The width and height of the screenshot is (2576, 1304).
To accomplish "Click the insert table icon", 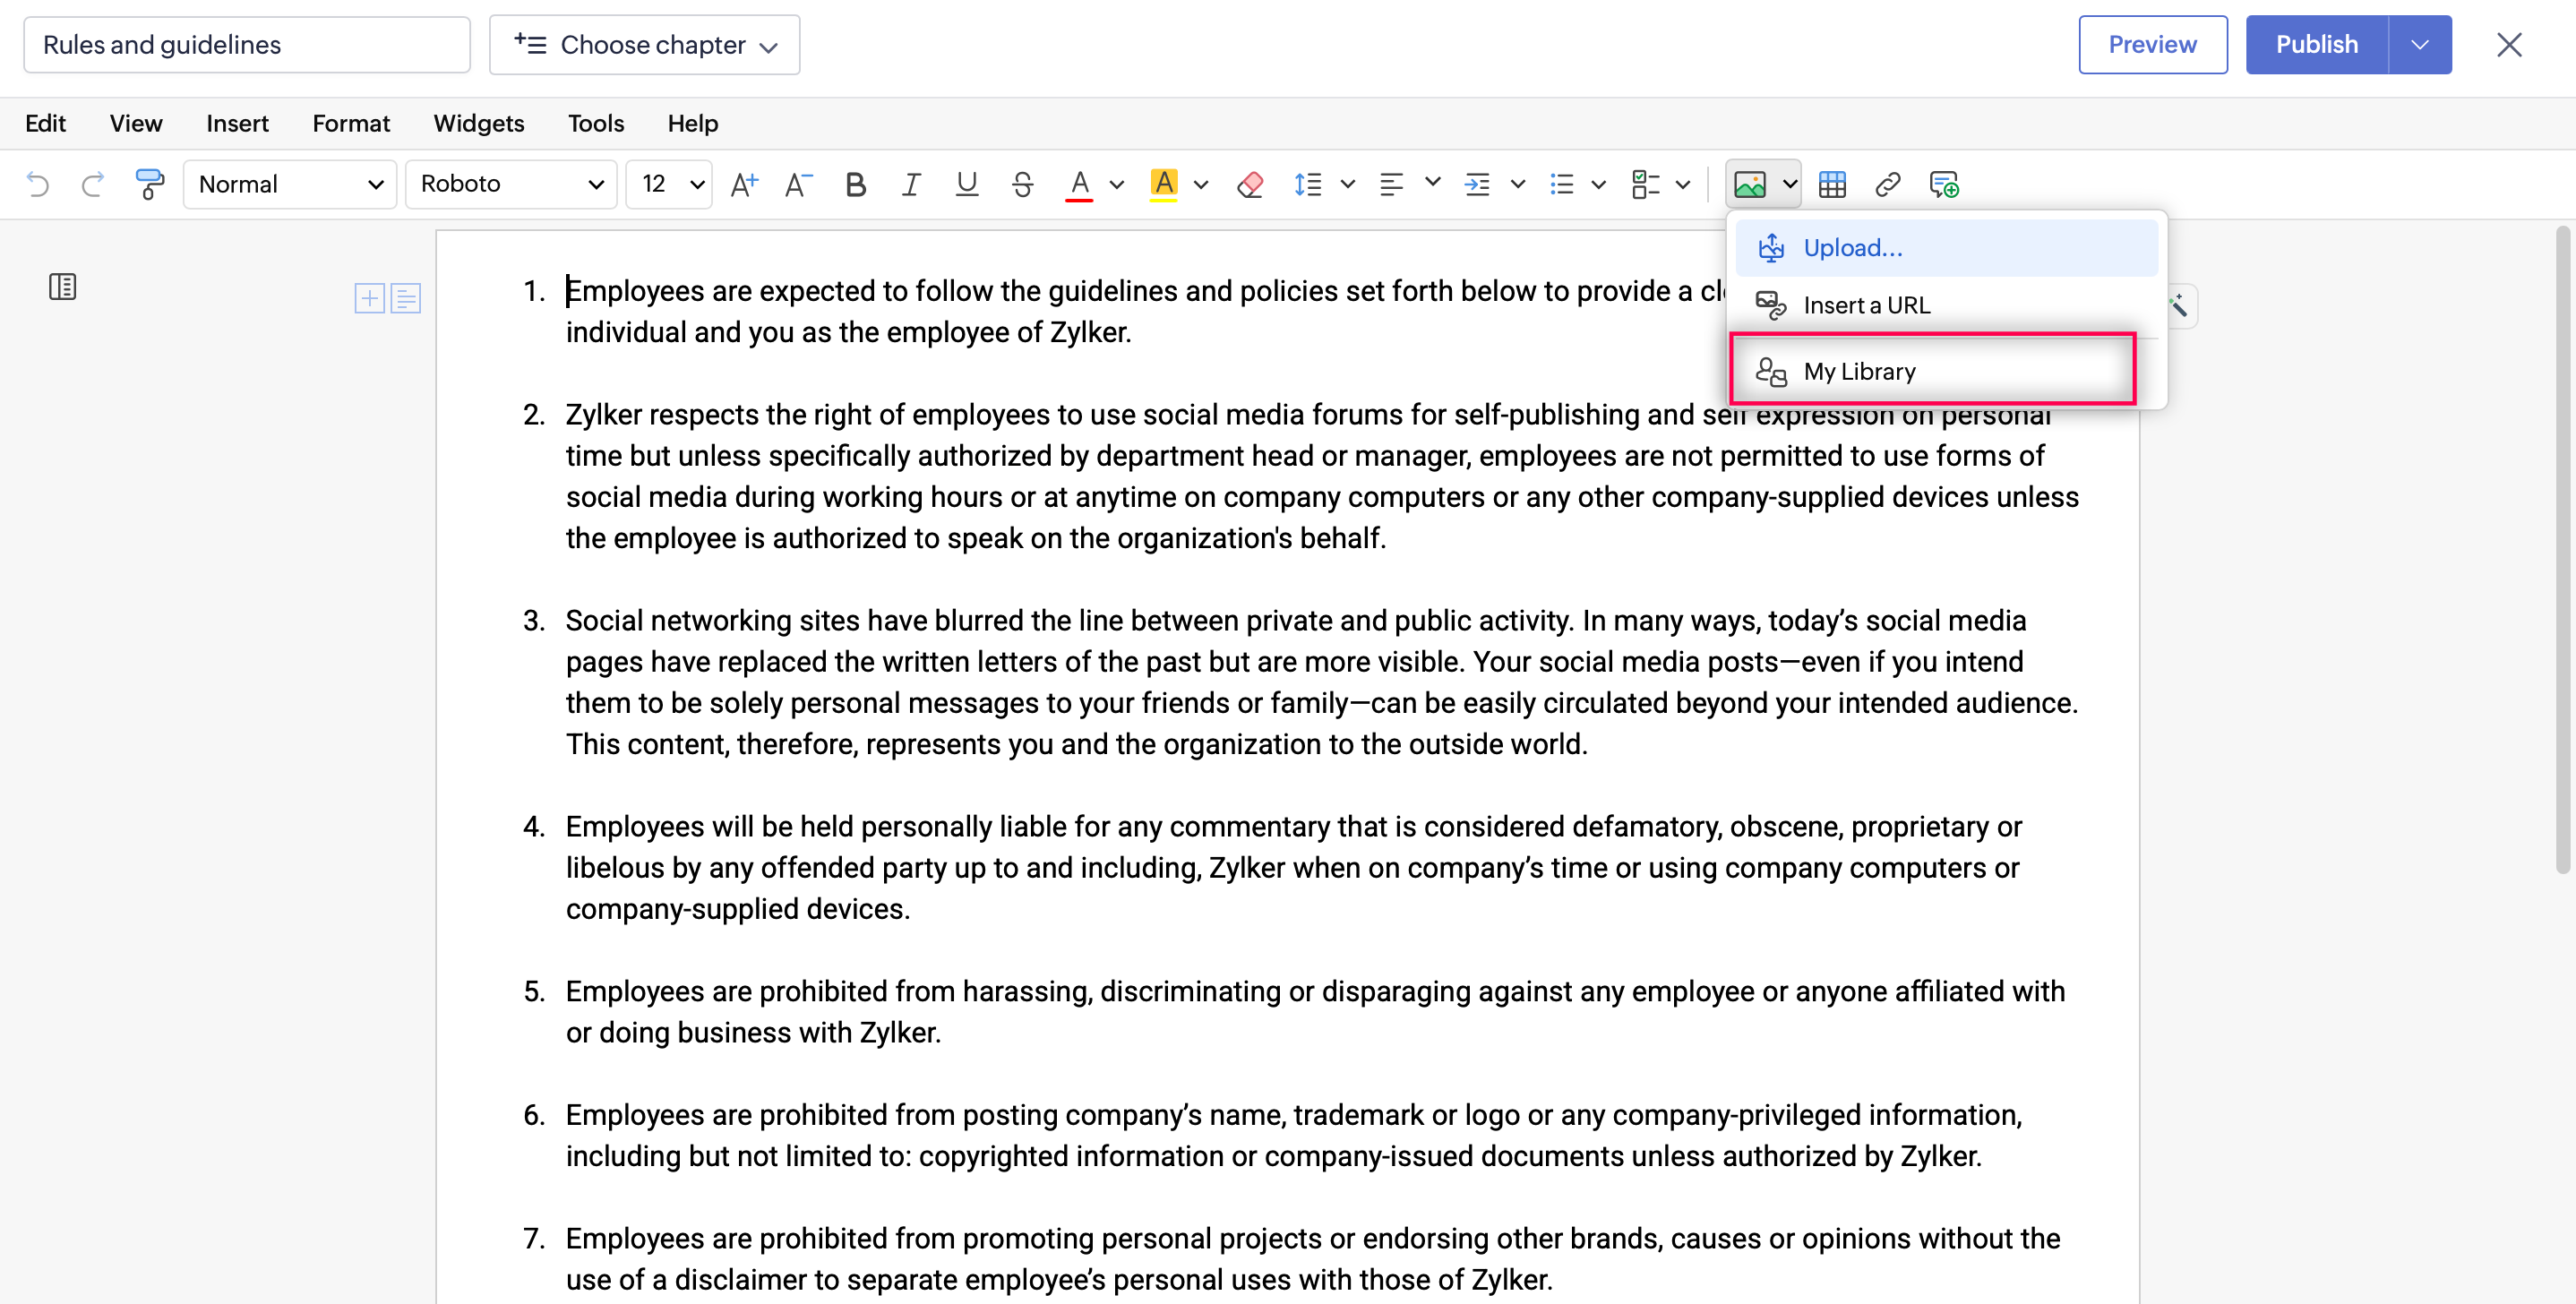I will [1832, 184].
